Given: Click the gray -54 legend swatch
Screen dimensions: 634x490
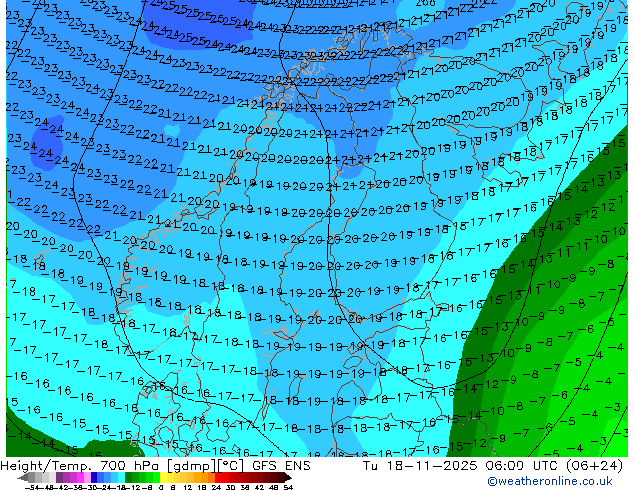Looking at the screenshot, I should [x=32, y=477].
